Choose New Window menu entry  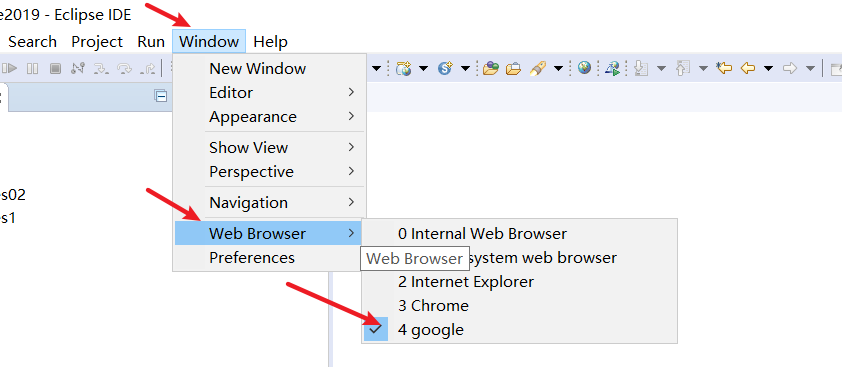click(x=269, y=68)
